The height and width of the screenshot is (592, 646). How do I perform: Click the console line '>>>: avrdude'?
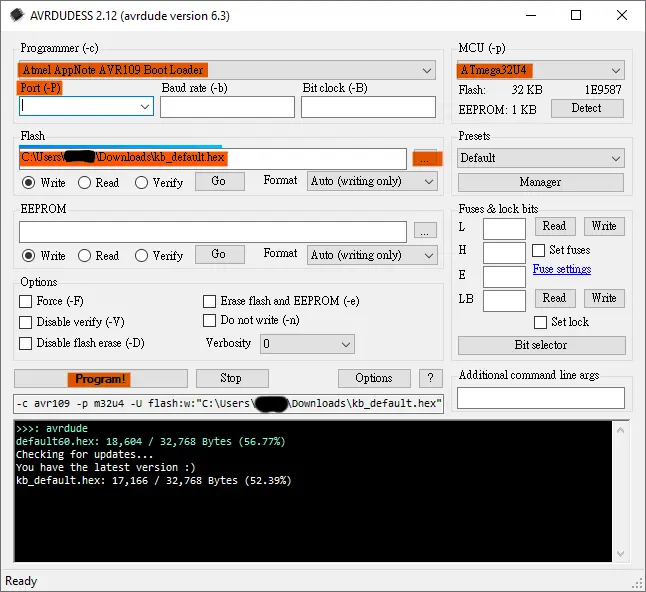point(52,428)
